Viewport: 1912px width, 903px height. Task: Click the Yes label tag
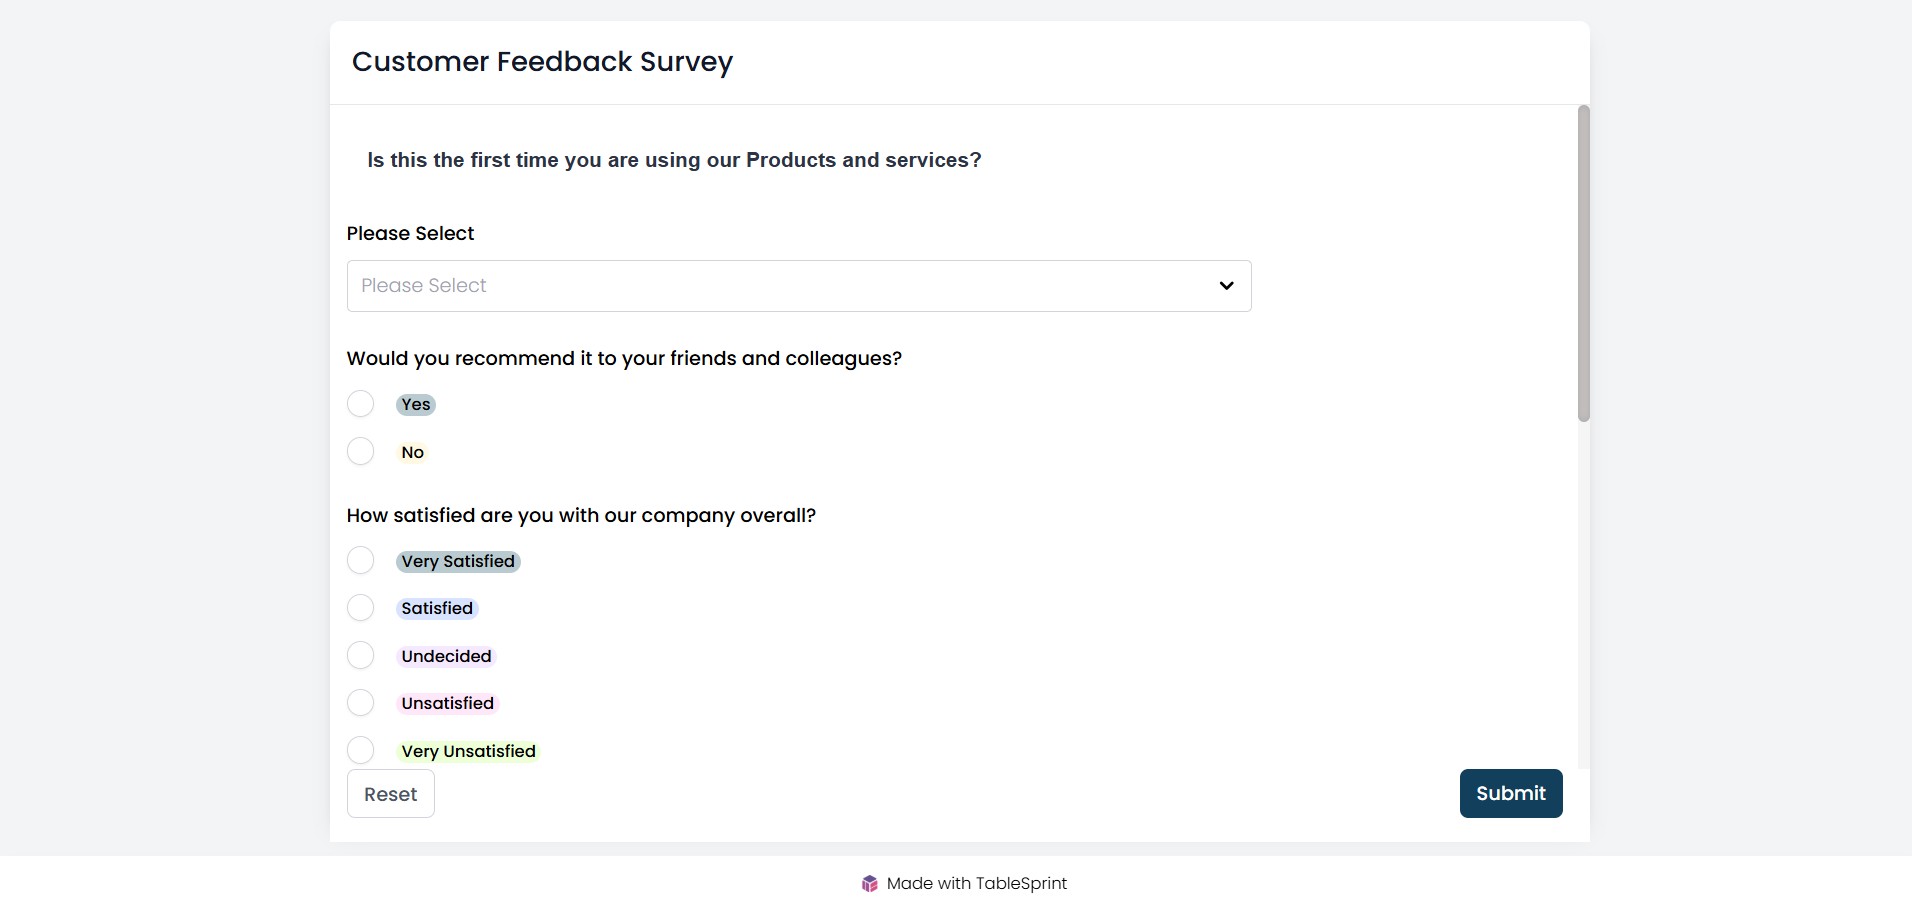coord(416,405)
